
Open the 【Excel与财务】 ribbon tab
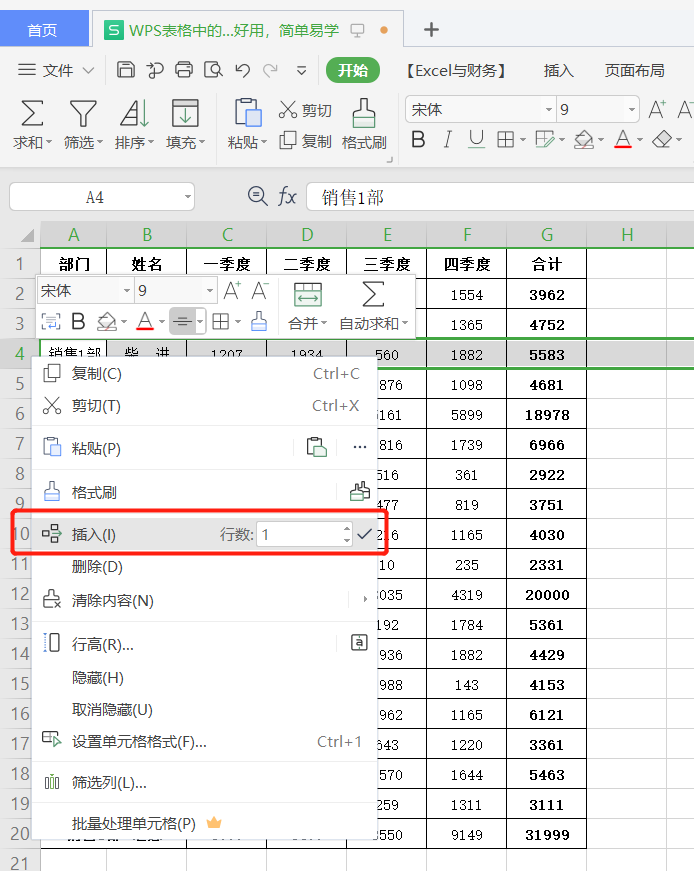455,71
